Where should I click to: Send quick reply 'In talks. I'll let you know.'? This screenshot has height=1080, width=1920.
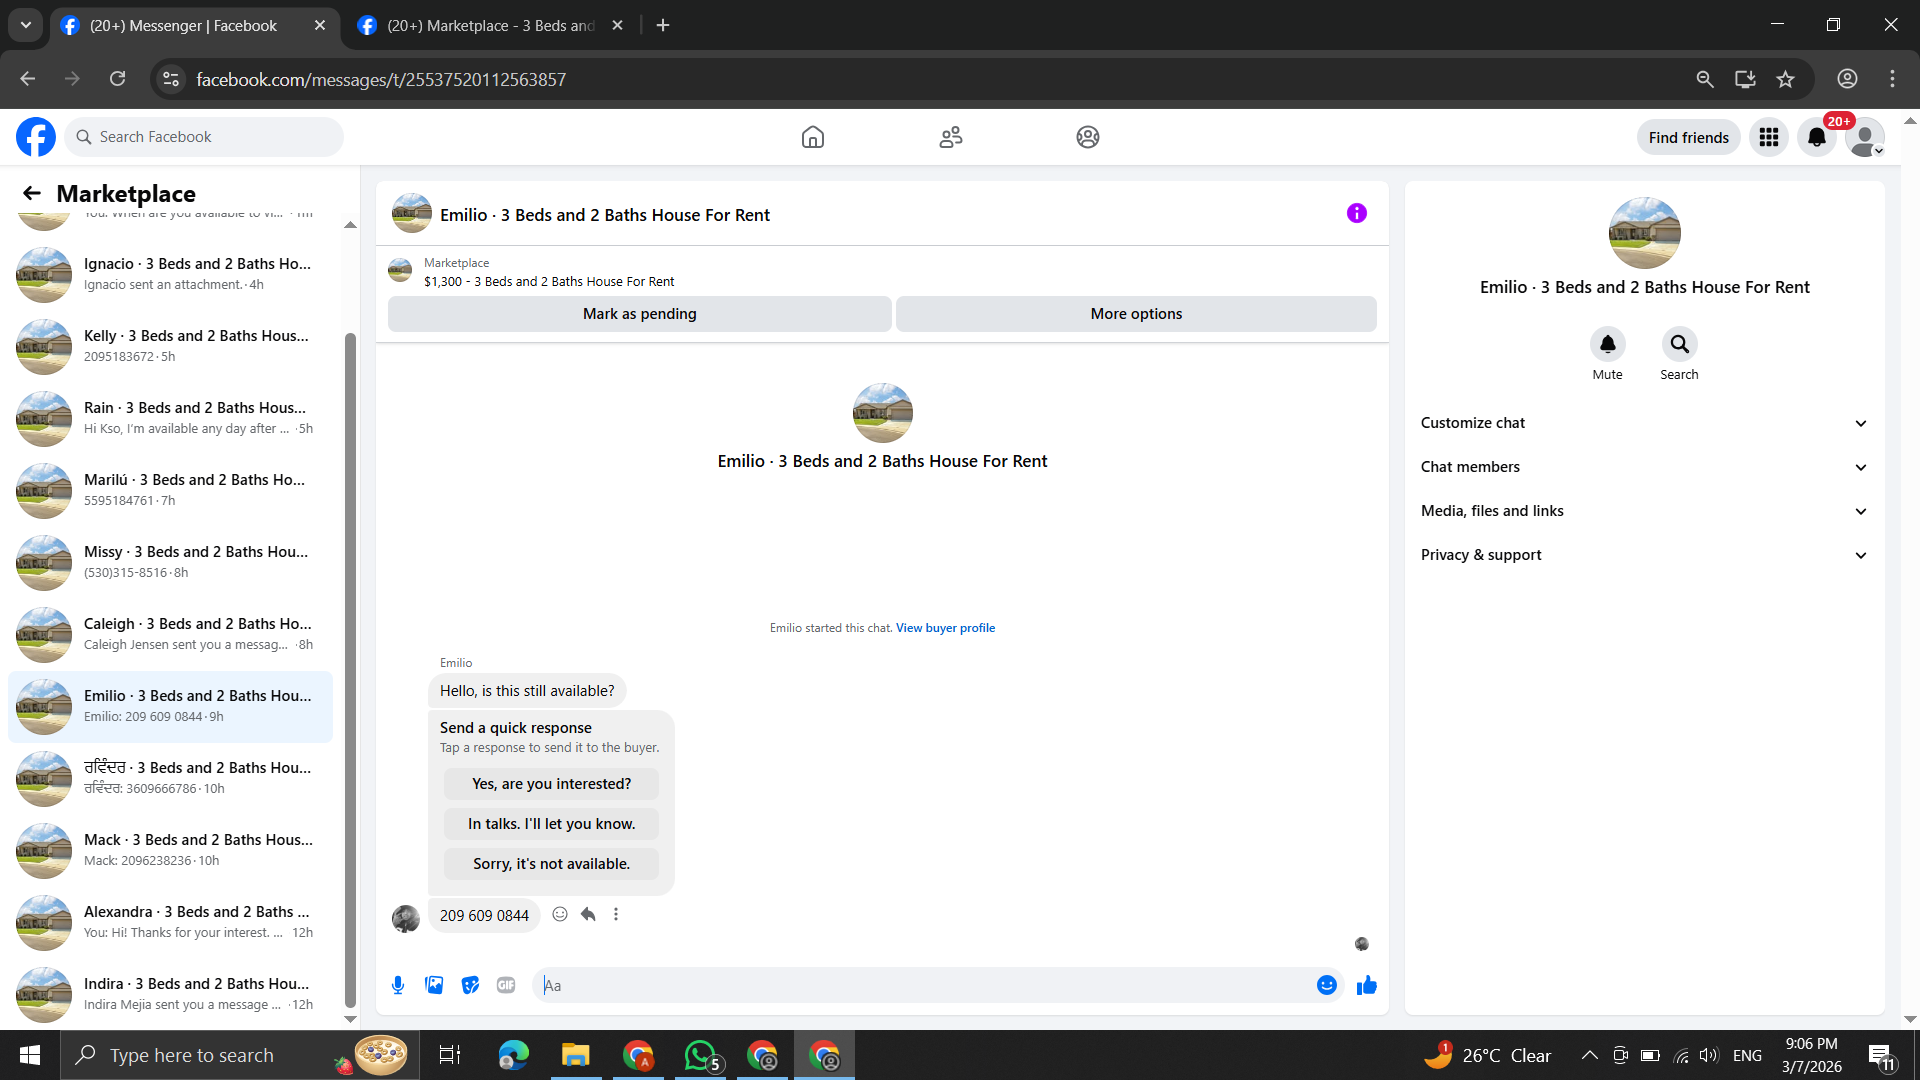pos(552,824)
